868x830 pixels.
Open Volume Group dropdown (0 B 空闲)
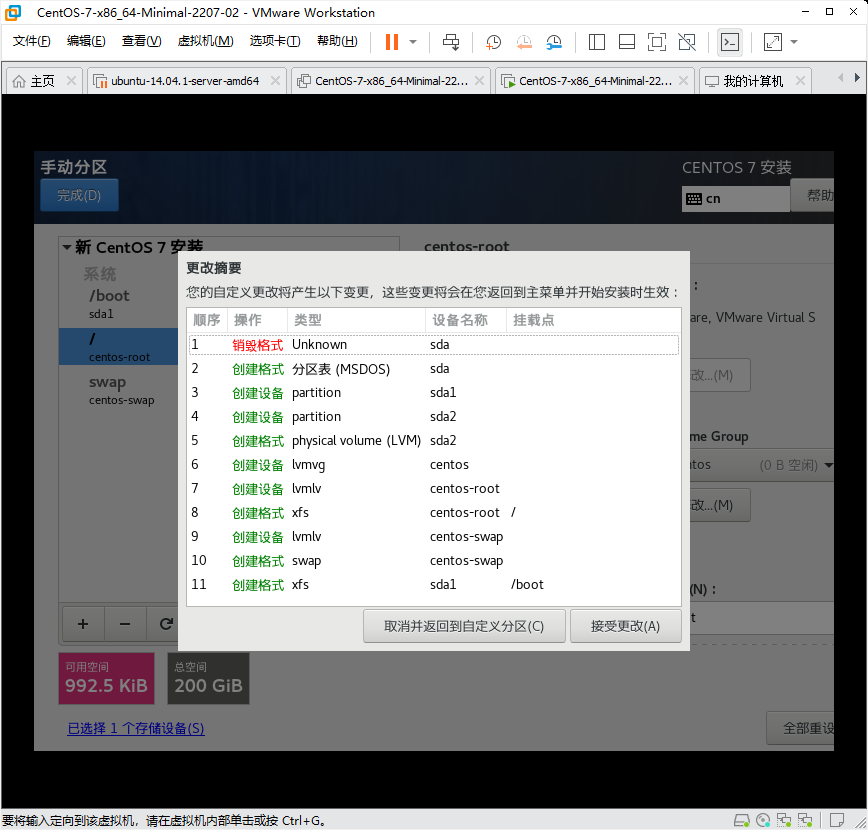tap(761, 465)
